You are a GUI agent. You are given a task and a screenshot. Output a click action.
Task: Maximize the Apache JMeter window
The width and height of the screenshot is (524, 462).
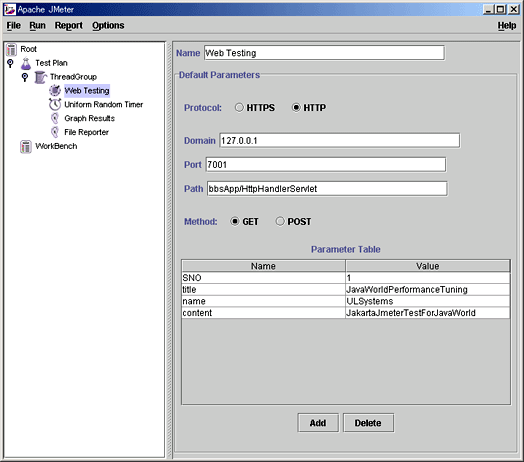click(x=500, y=9)
